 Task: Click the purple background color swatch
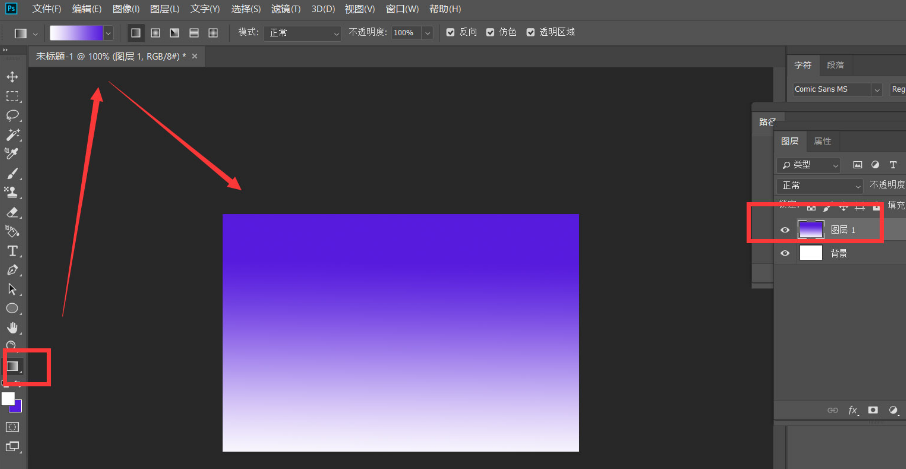coord(16,405)
